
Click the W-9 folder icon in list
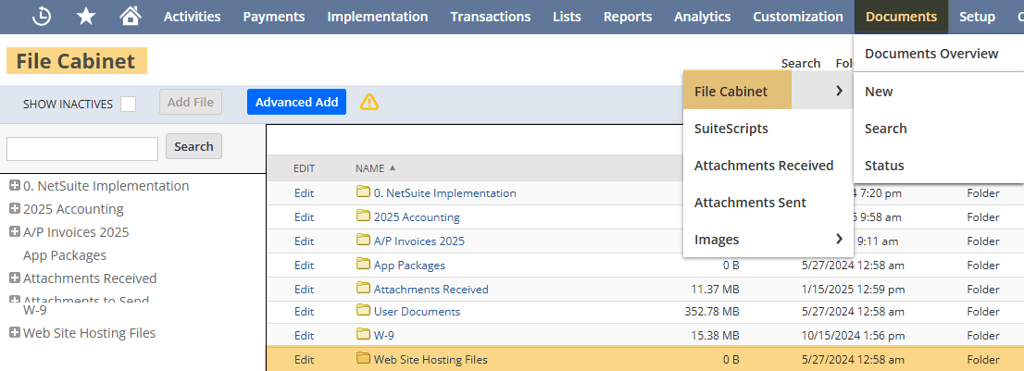(363, 335)
